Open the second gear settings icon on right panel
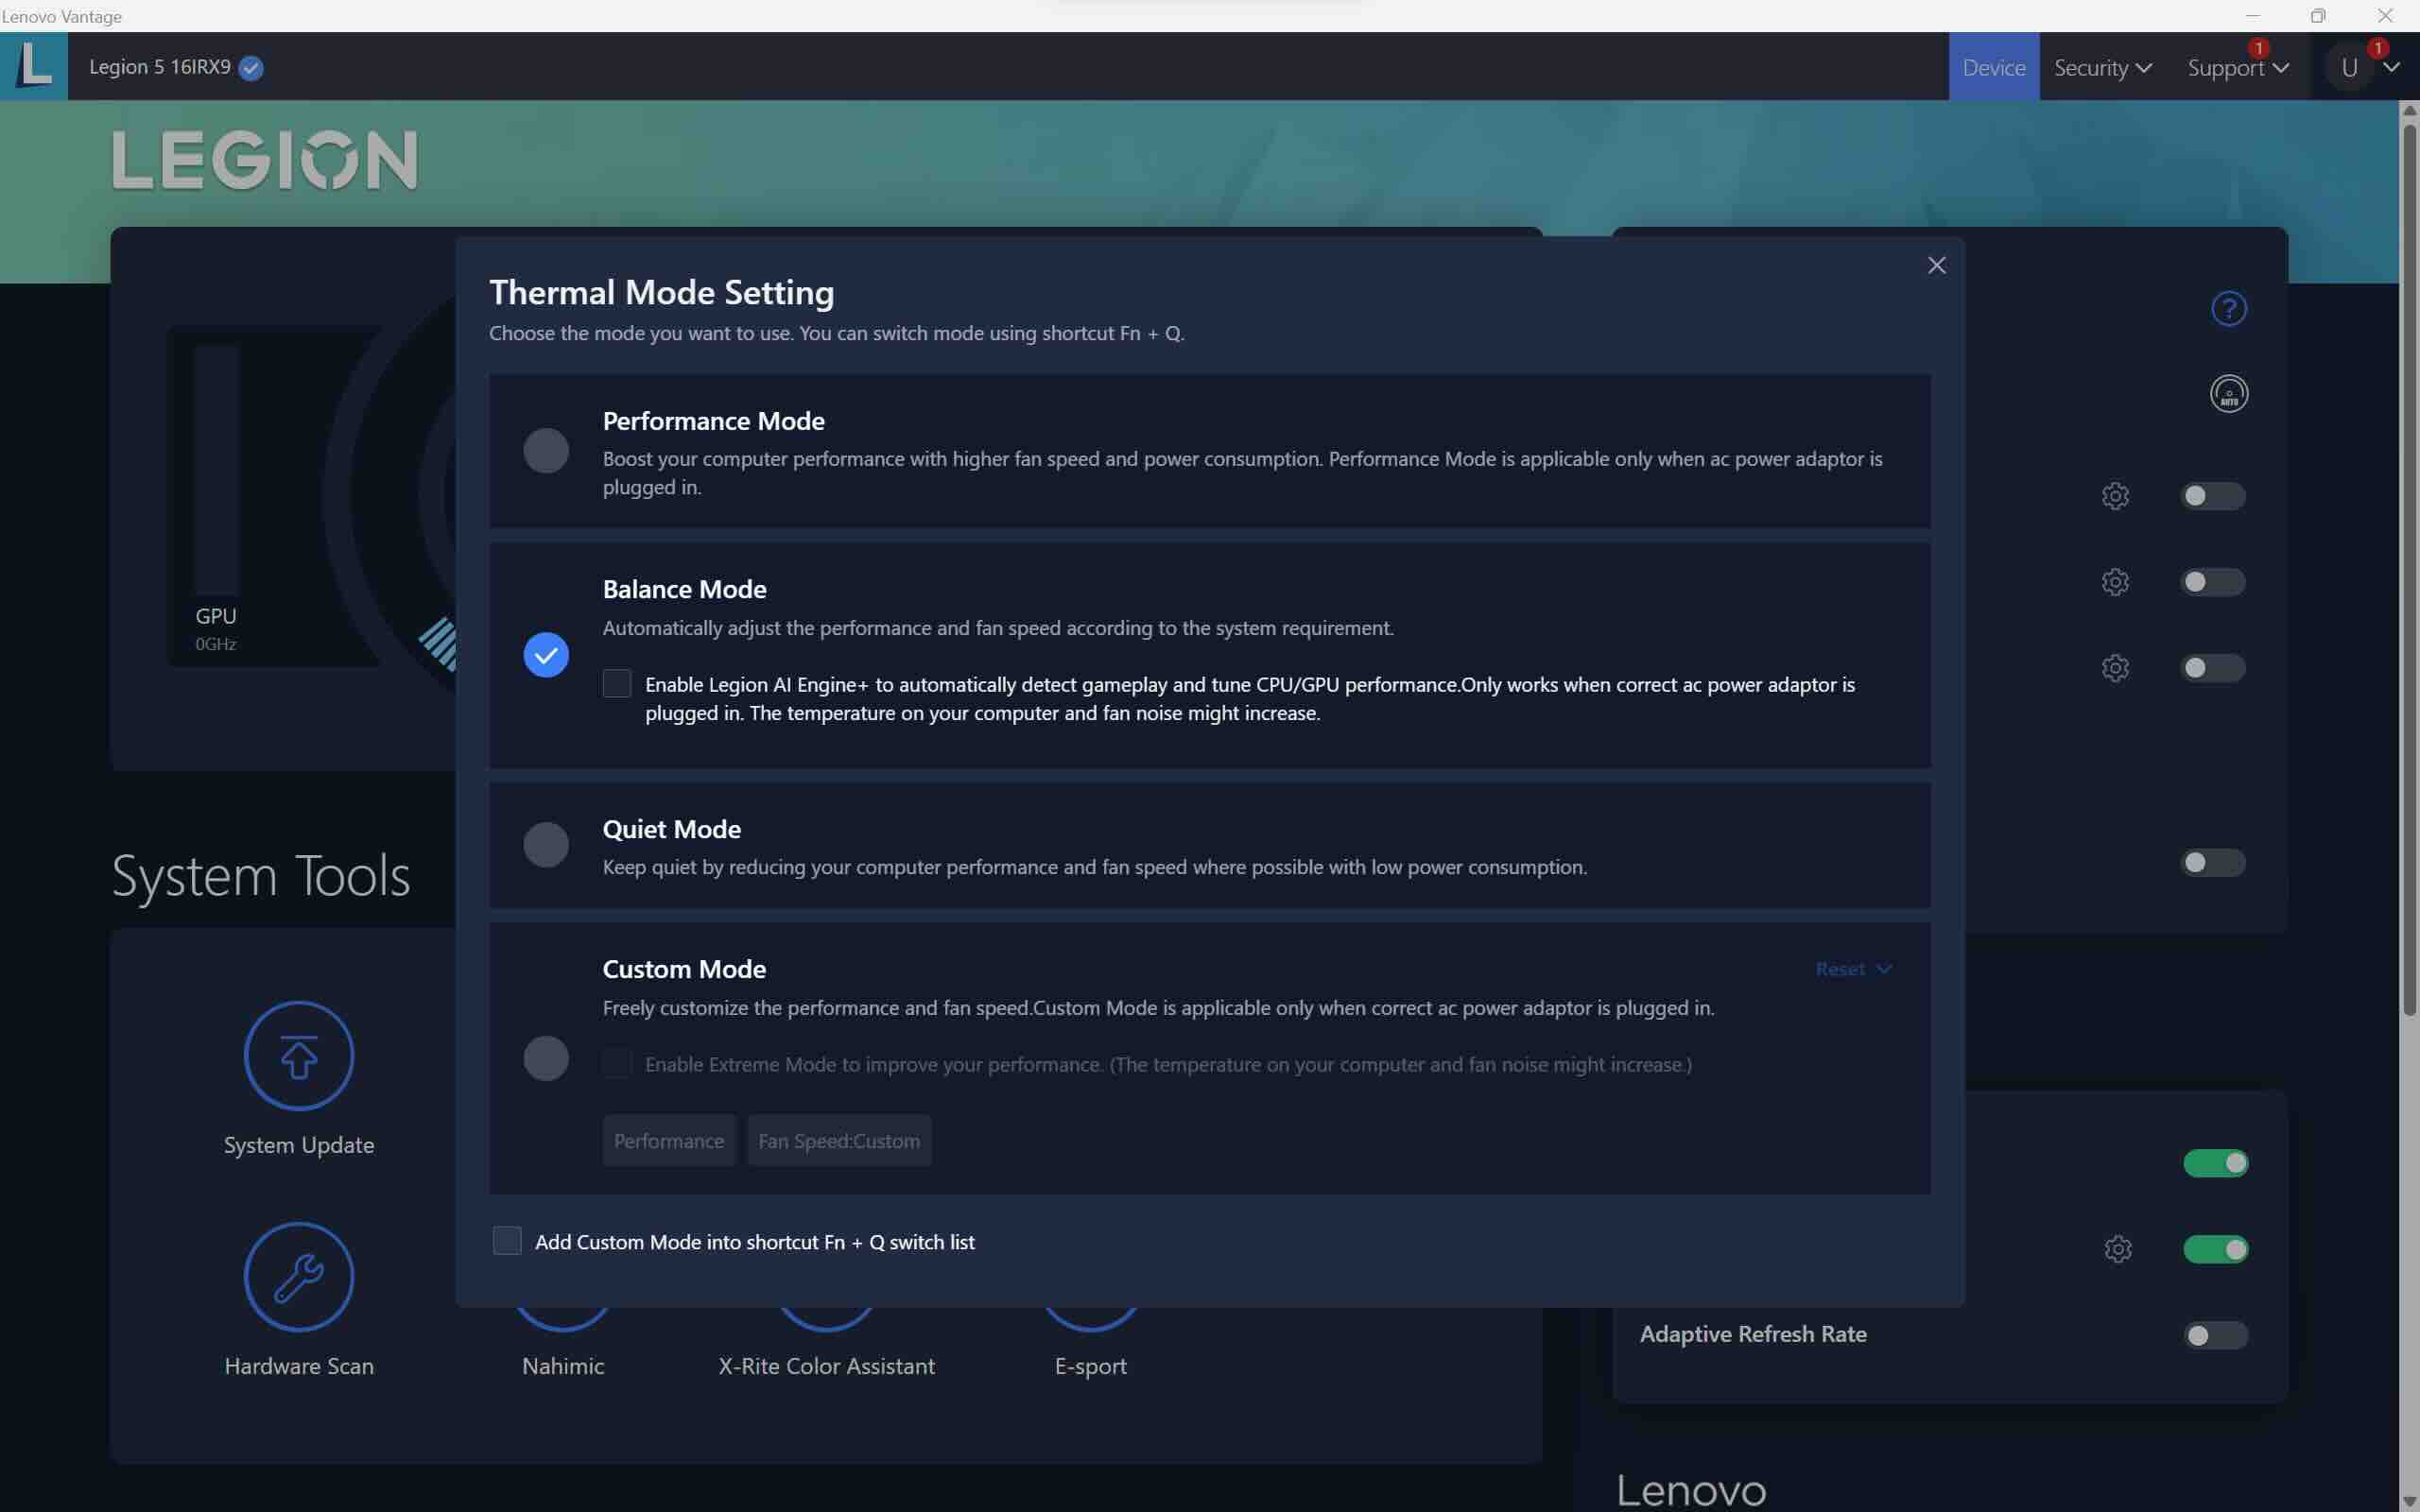This screenshot has height=1512, width=2420. tap(2115, 582)
